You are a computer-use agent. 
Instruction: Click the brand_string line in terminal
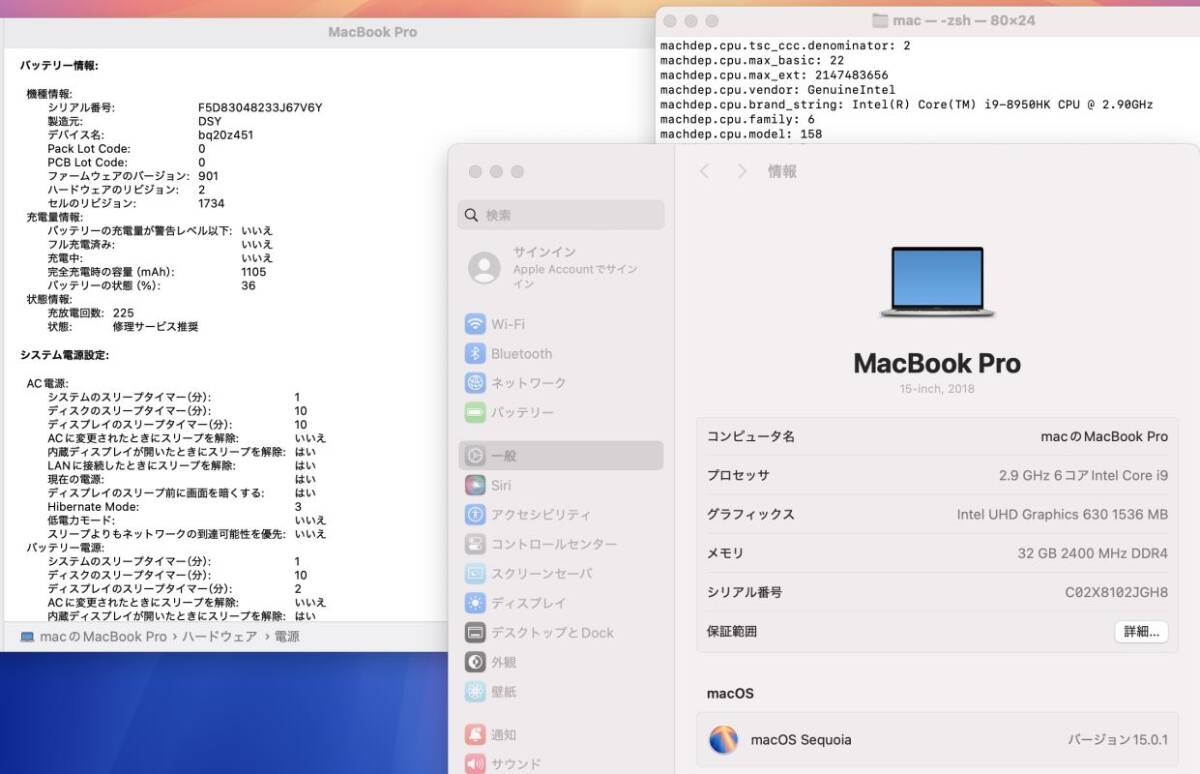point(906,105)
